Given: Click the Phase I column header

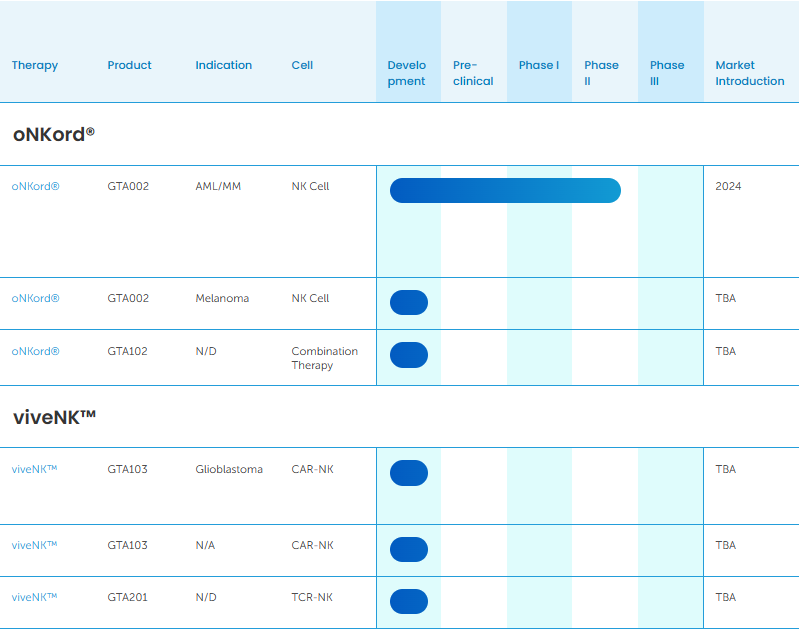Looking at the screenshot, I should [539, 65].
